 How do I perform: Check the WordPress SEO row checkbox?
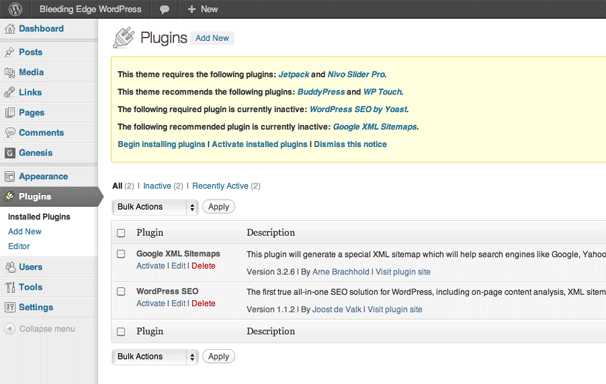[121, 291]
